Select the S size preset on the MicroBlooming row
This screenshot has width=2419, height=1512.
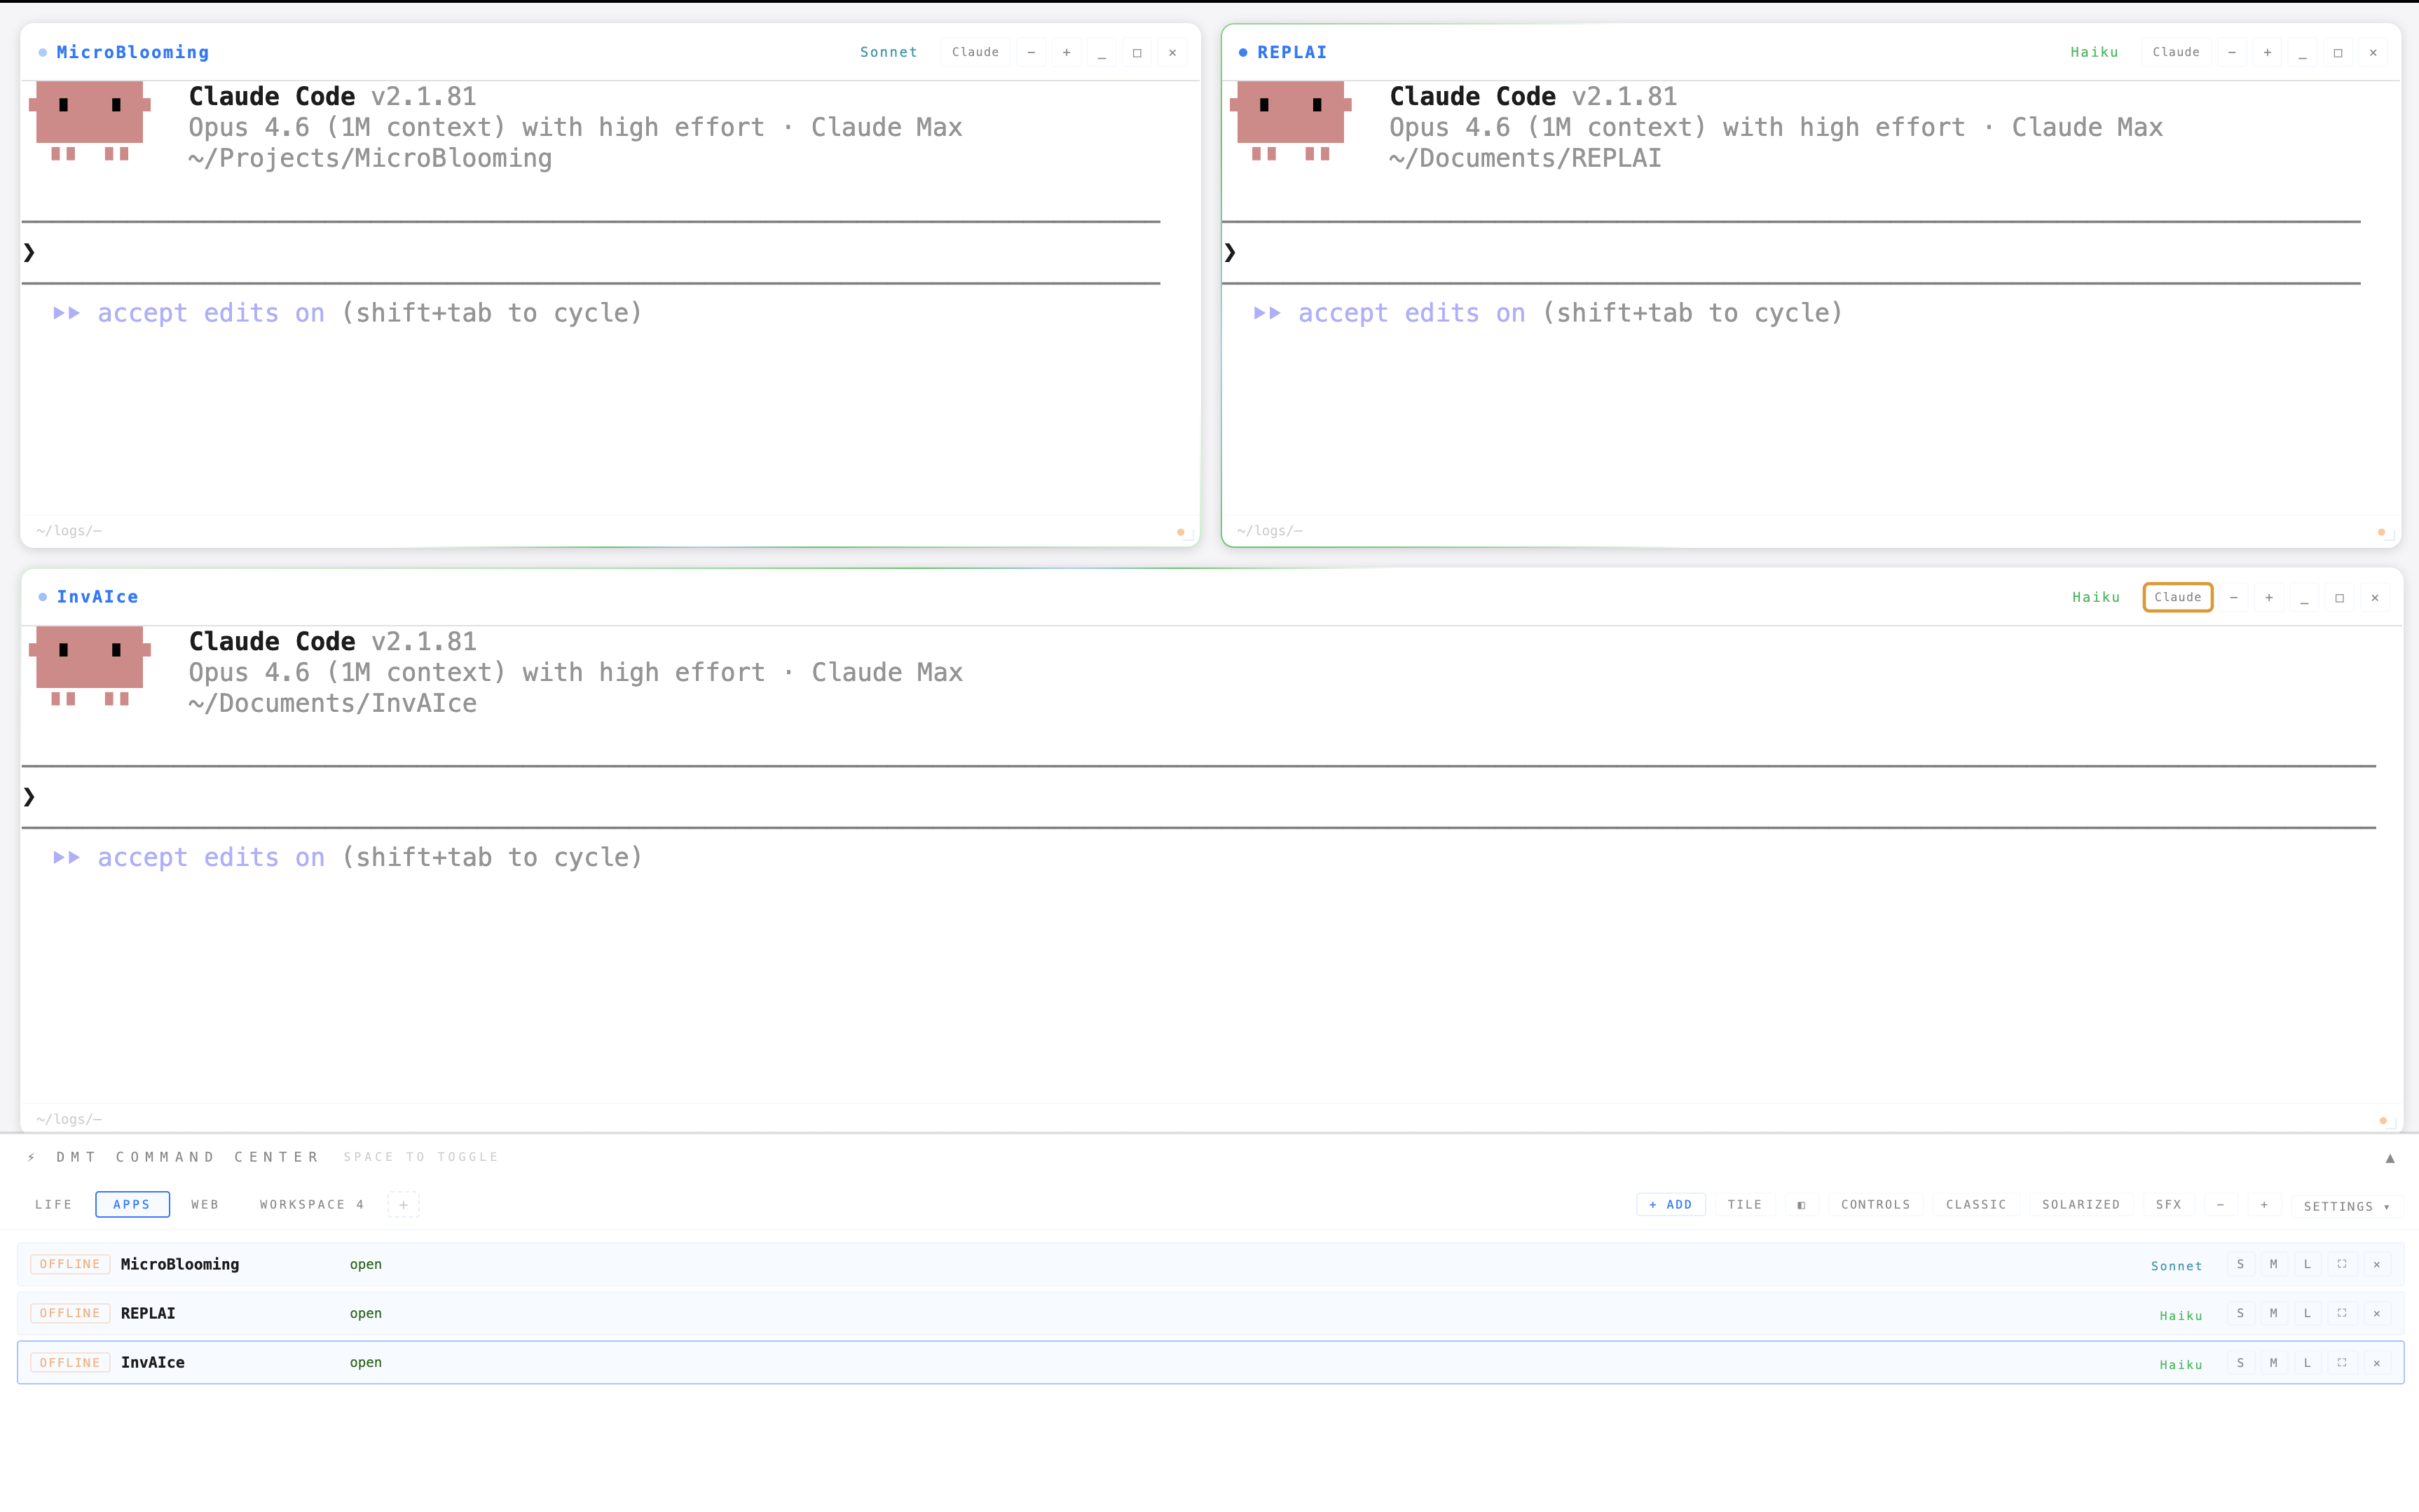coord(2240,1264)
